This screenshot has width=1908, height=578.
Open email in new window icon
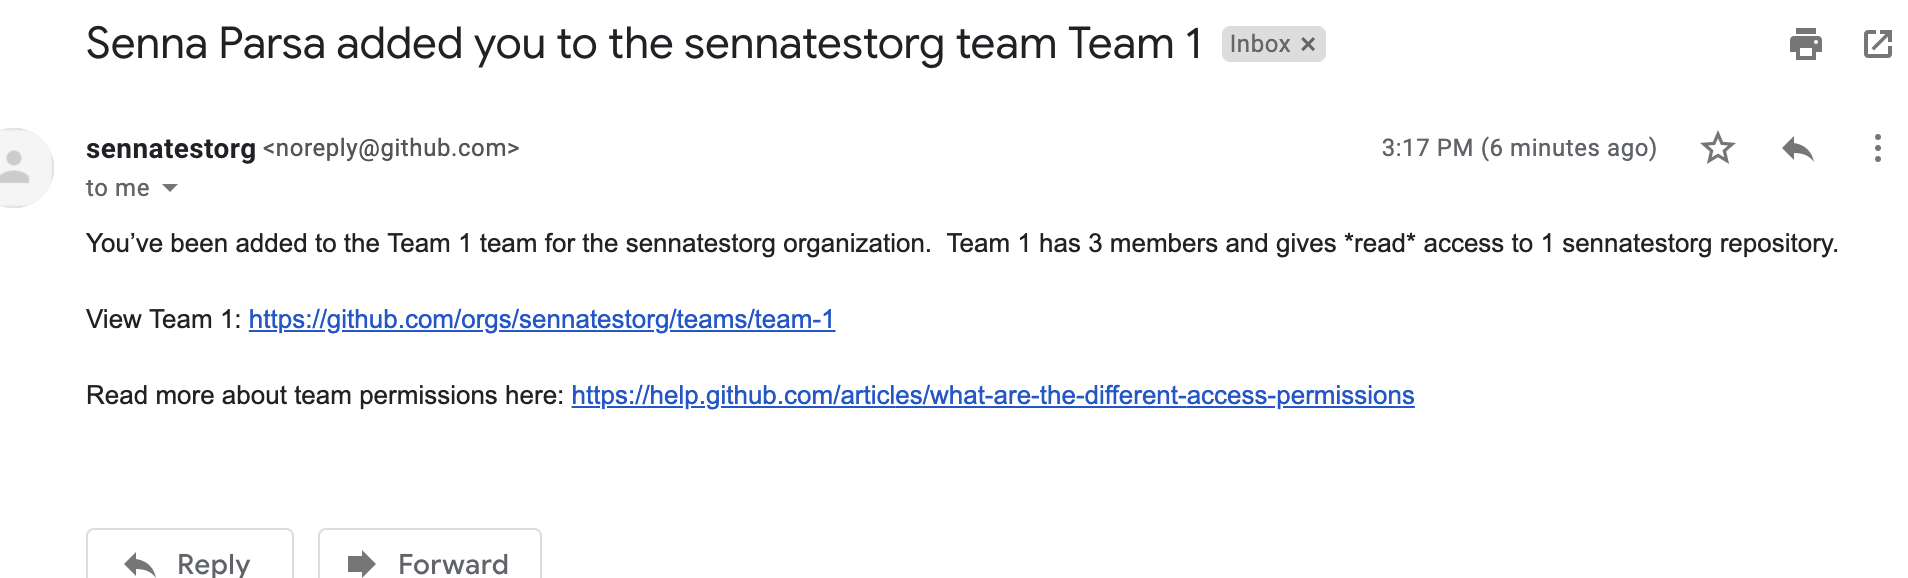click(x=1878, y=44)
